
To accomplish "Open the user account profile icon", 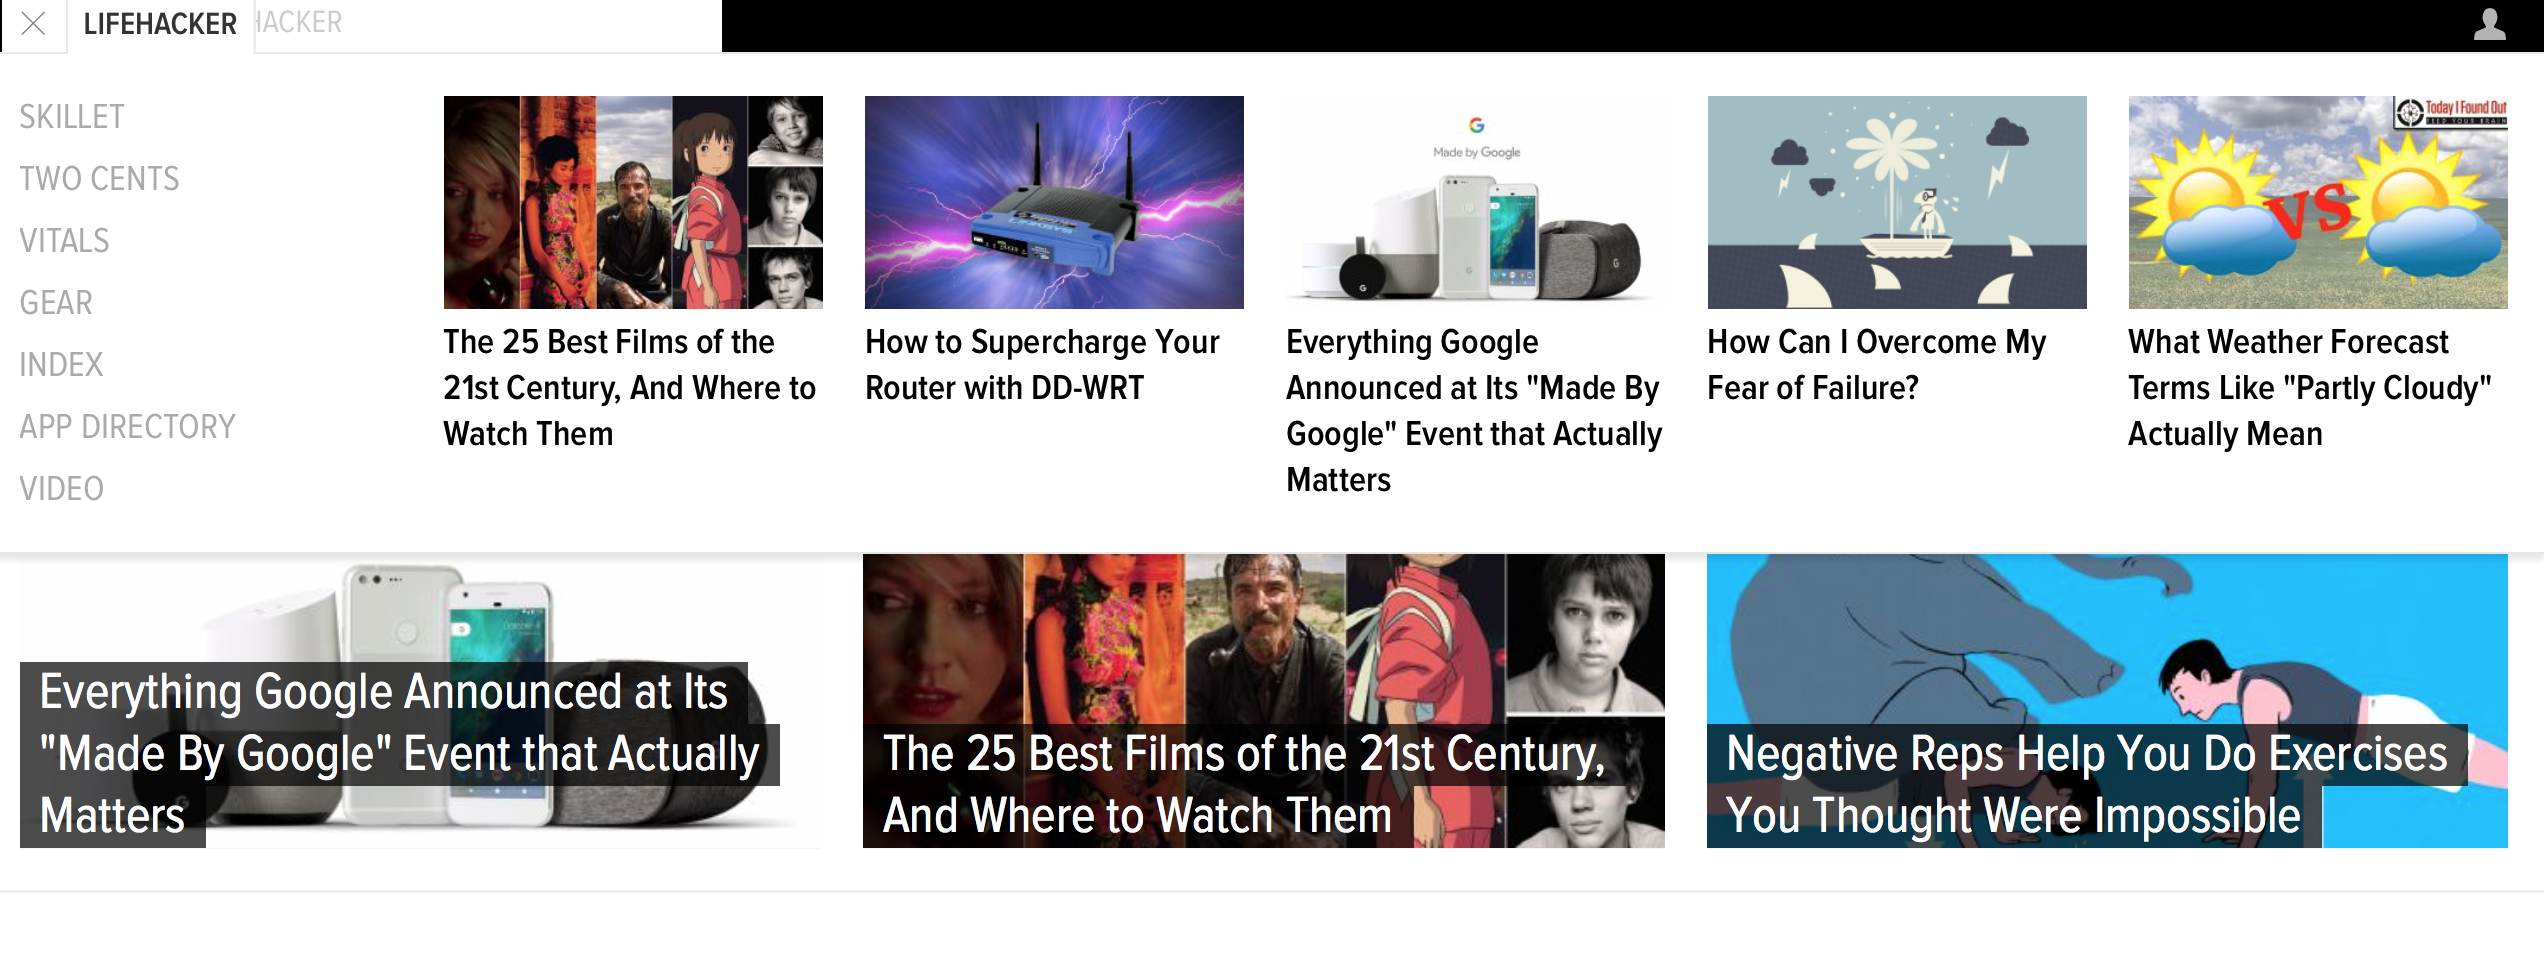I will [2489, 24].
